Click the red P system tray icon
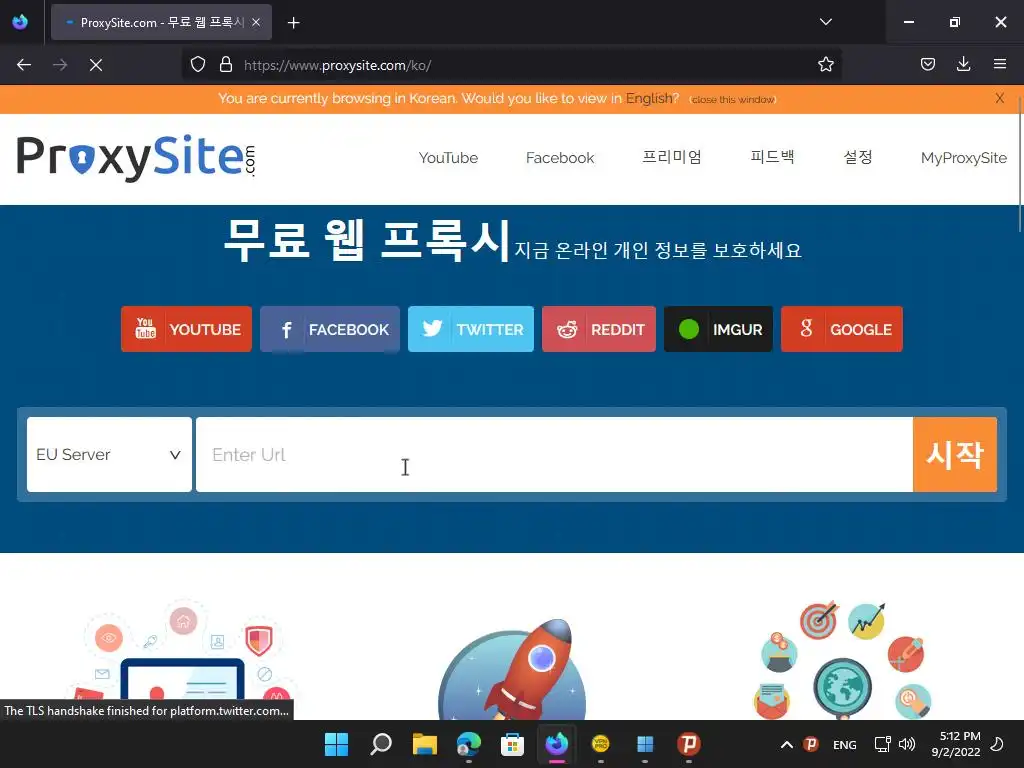The width and height of the screenshot is (1024, 768). coord(810,744)
